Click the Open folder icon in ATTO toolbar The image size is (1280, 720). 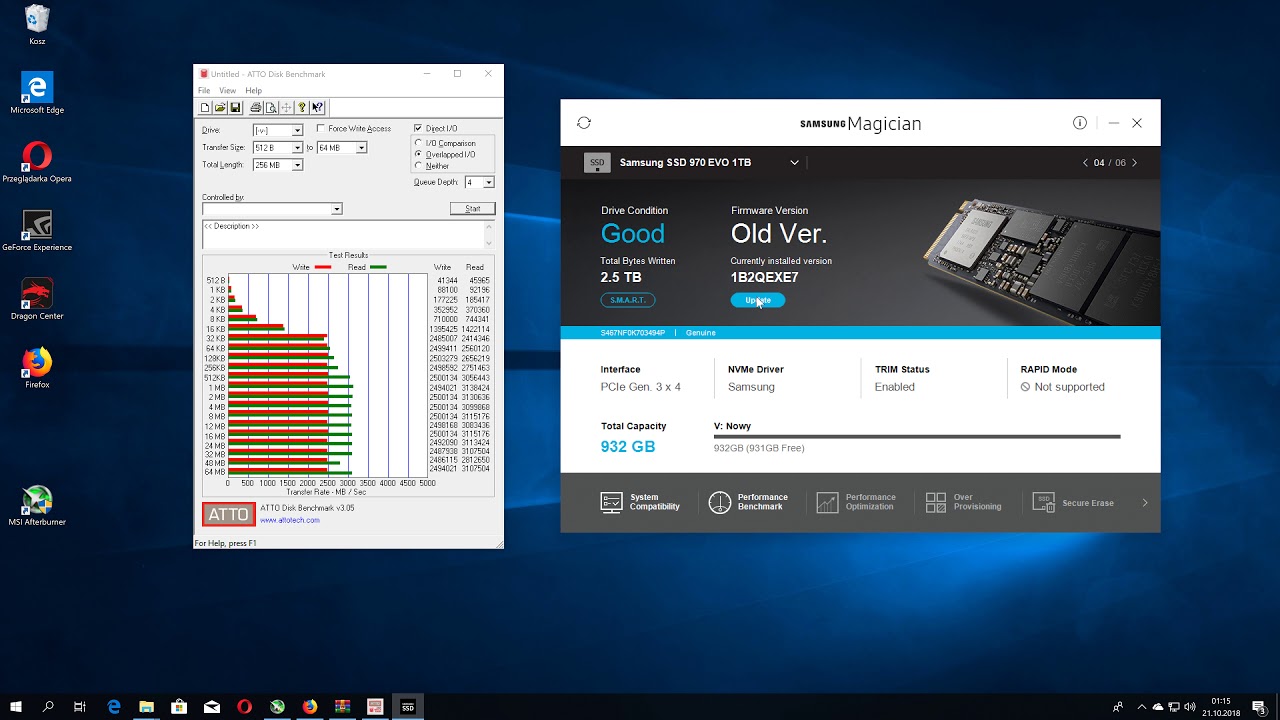[x=219, y=108]
